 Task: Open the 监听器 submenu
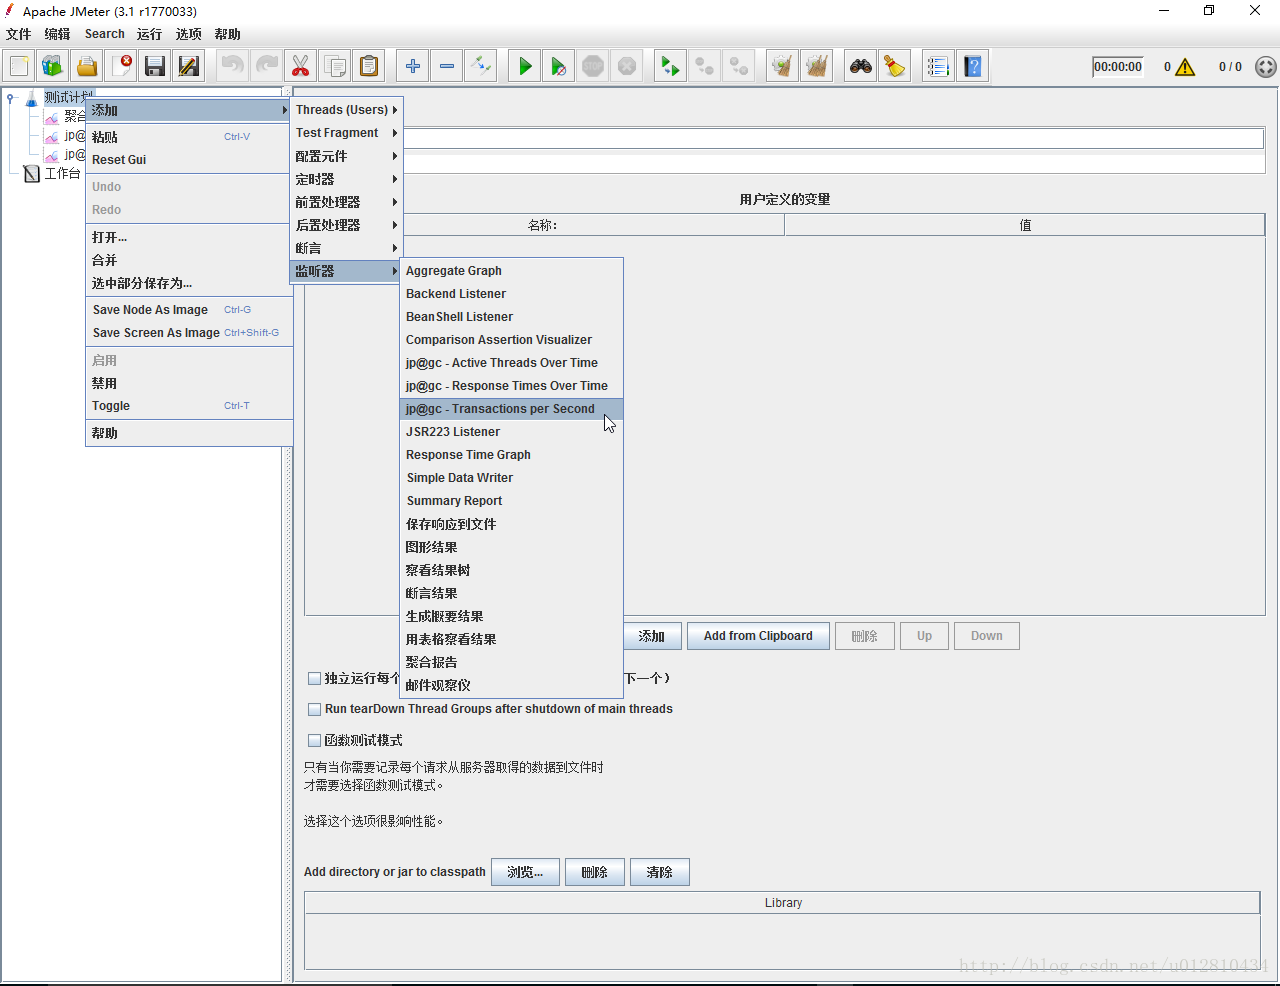(x=346, y=271)
